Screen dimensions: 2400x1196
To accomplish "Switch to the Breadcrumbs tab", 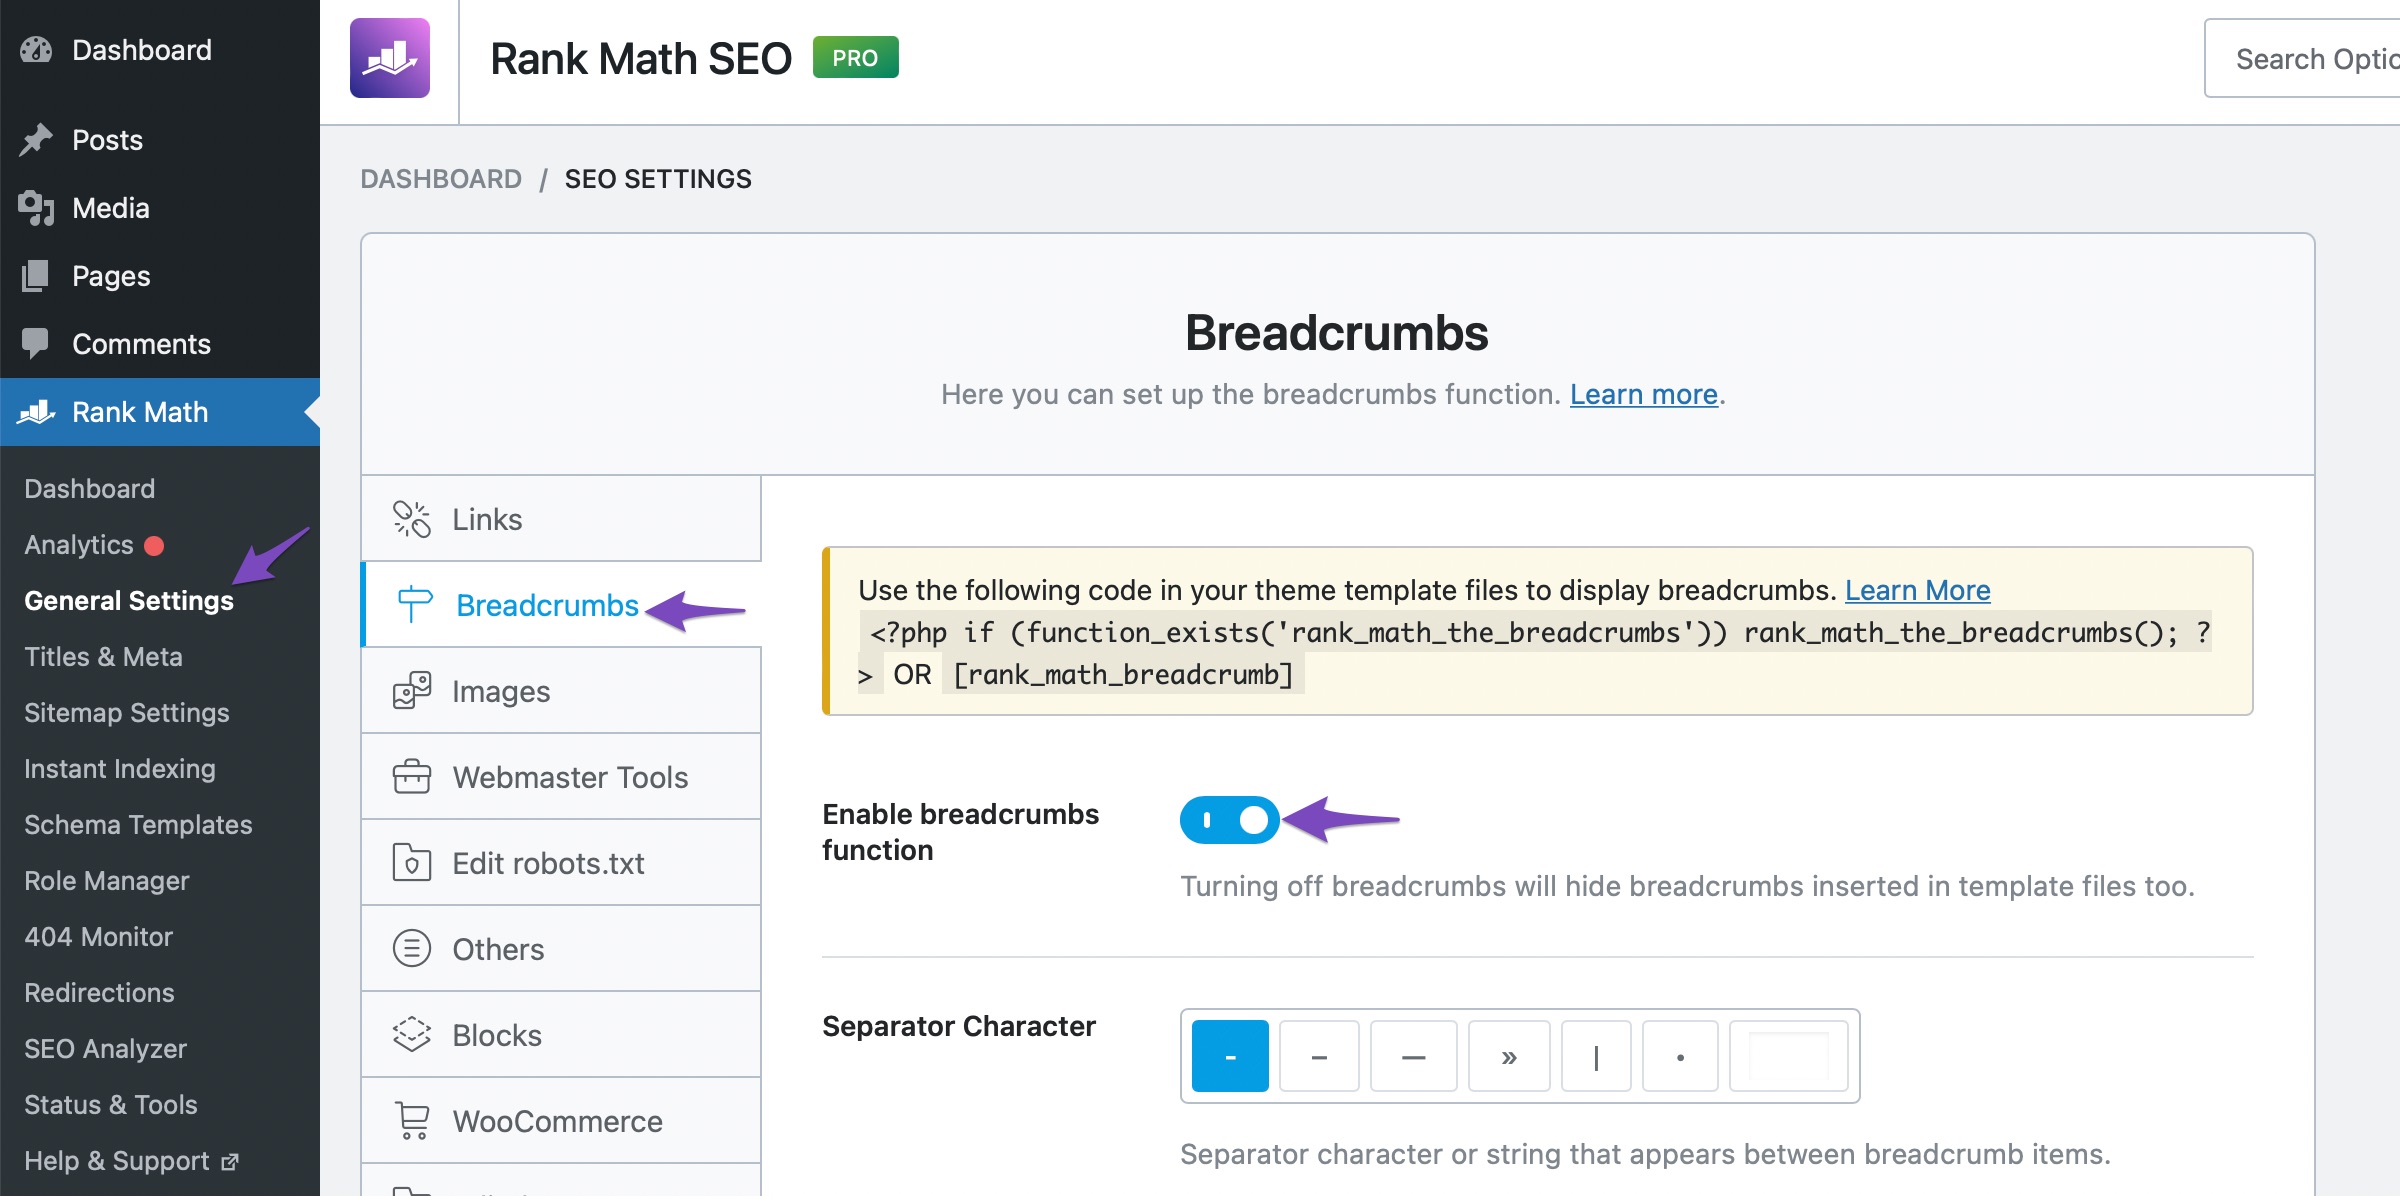I will point(546,605).
